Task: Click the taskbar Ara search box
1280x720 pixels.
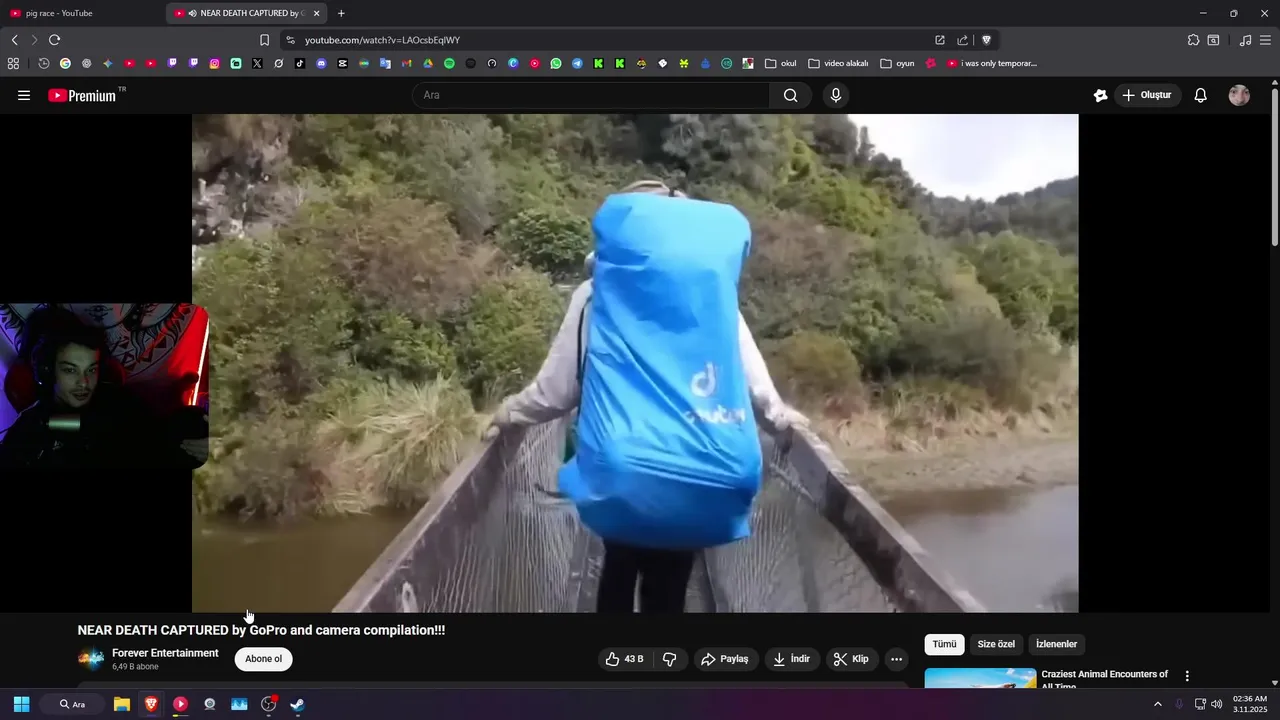Action: coord(72,704)
